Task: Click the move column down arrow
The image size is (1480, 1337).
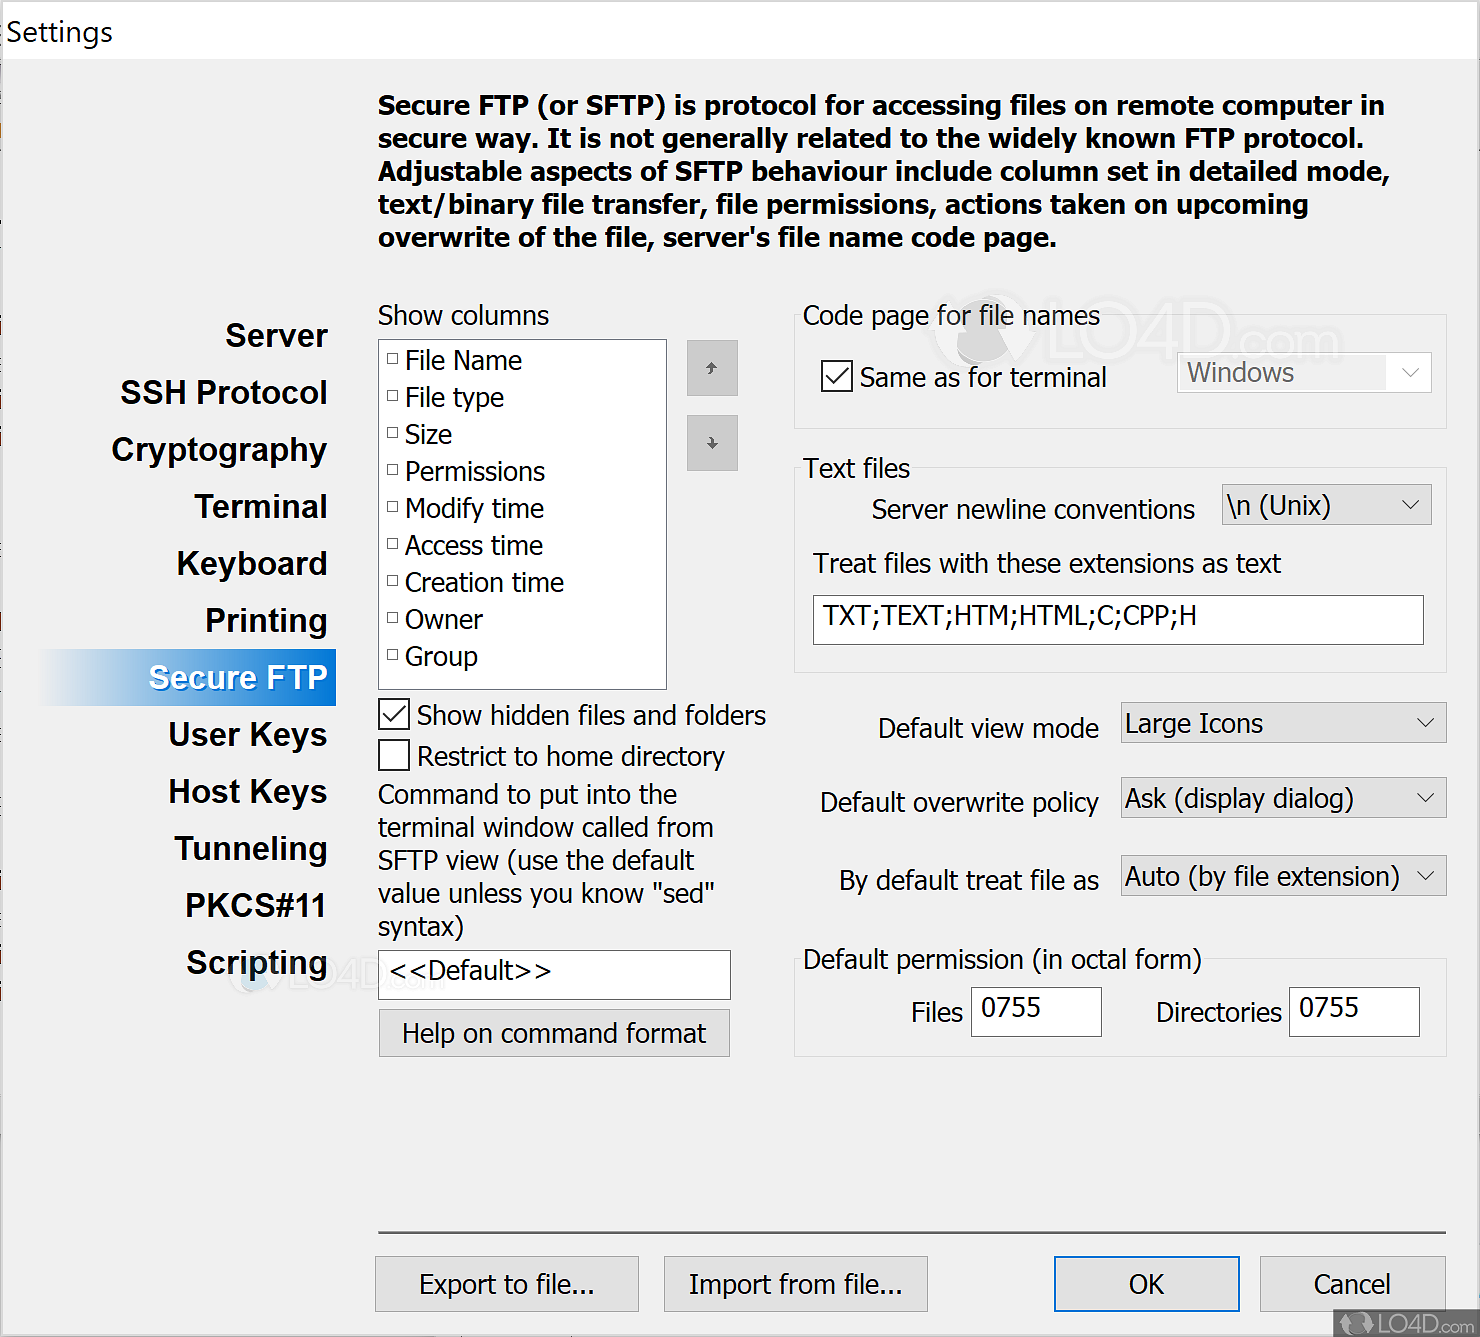Action: click(711, 443)
